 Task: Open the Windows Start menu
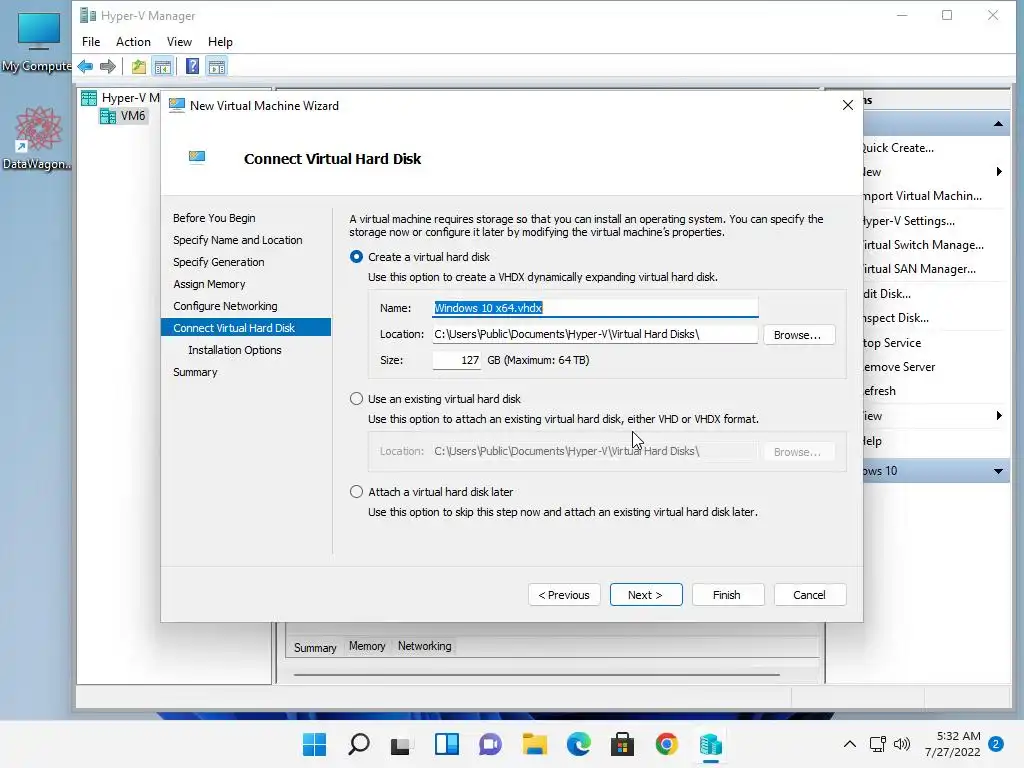point(314,744)
